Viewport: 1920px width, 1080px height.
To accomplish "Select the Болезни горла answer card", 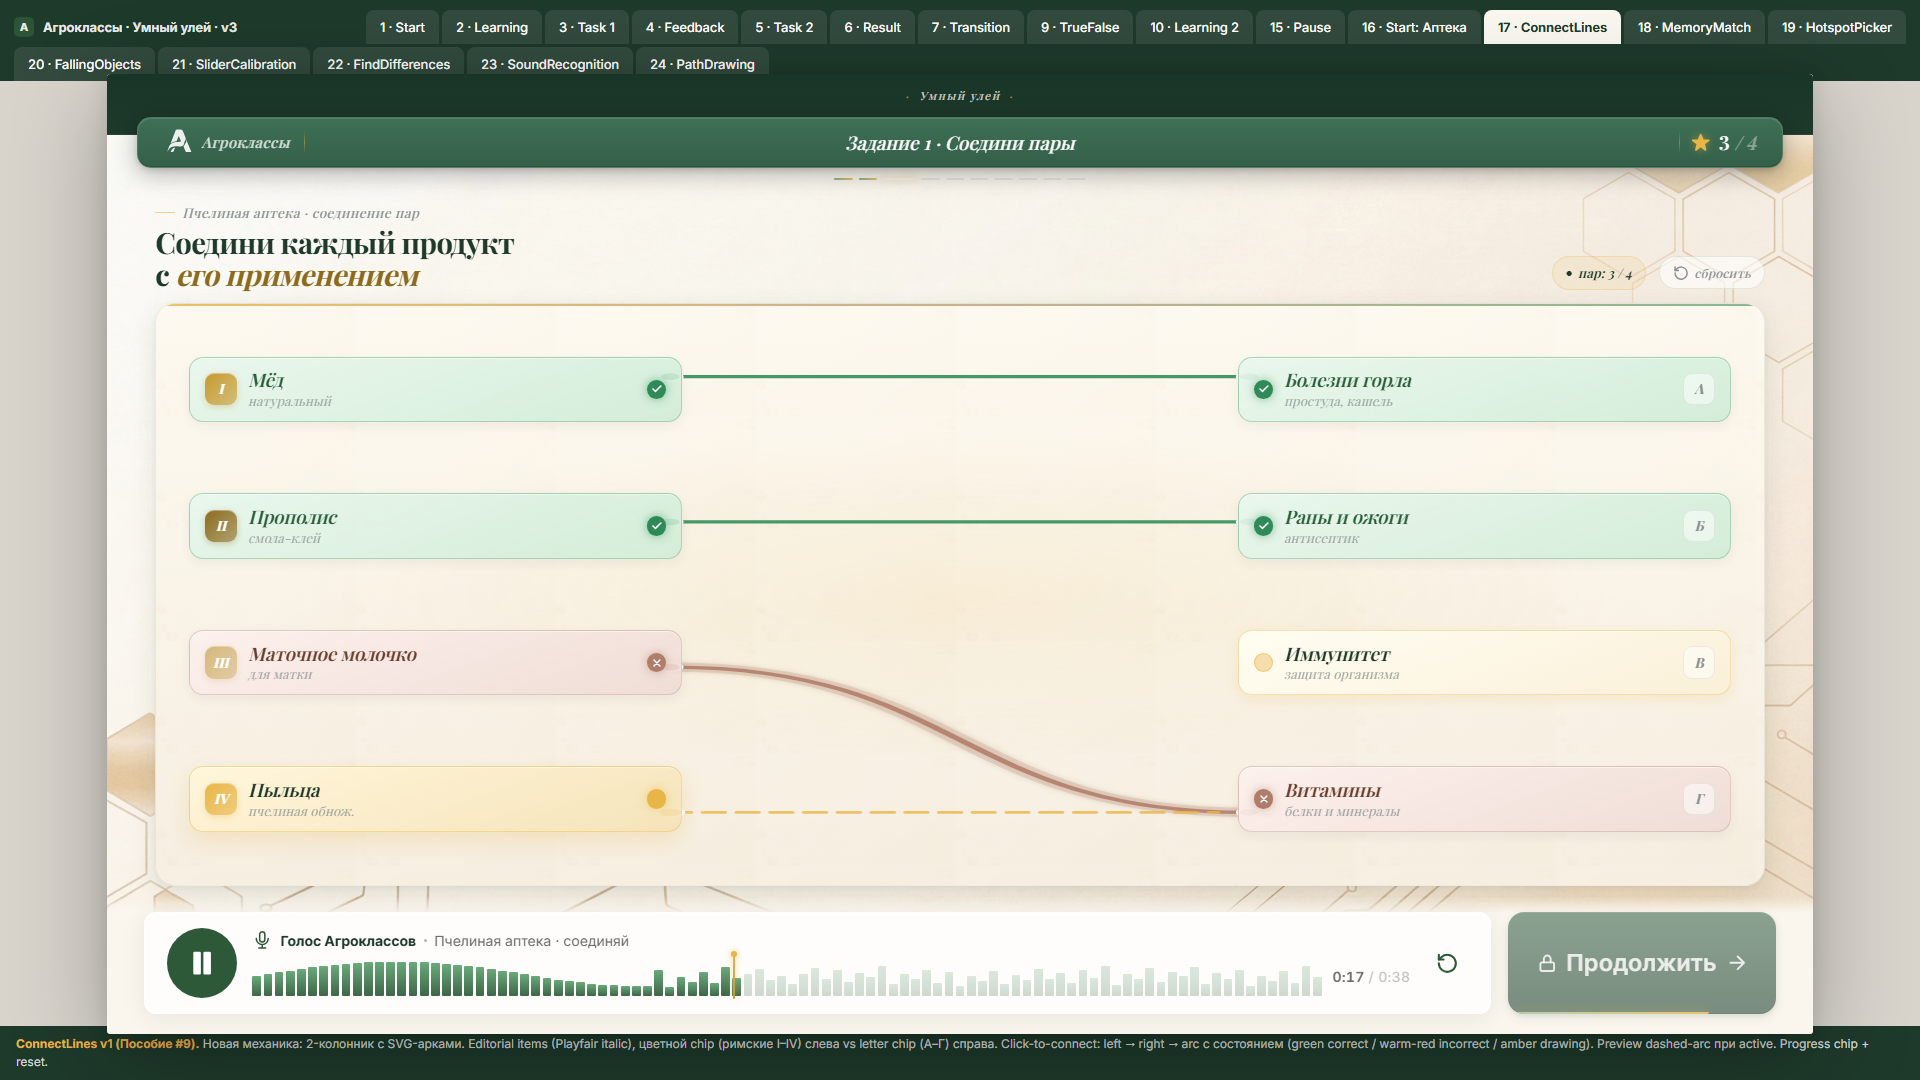I will [x=1484, y=390].
